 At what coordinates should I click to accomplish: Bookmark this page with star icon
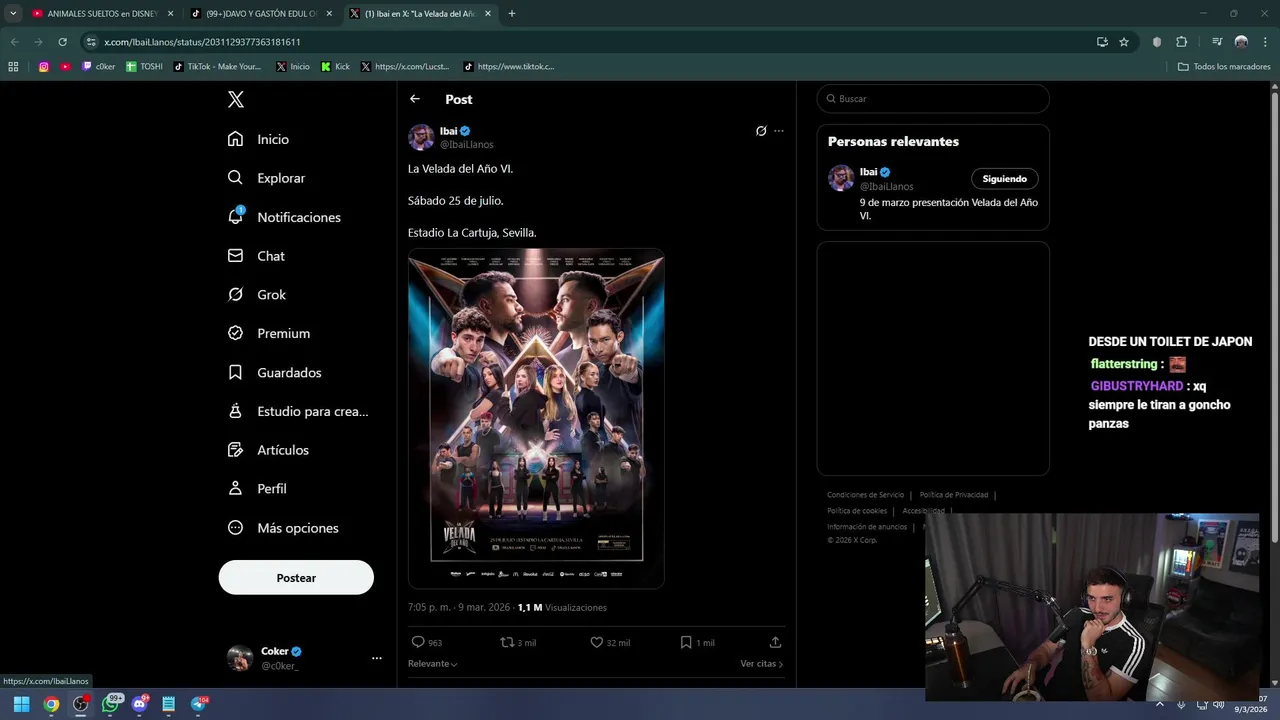1124,42
